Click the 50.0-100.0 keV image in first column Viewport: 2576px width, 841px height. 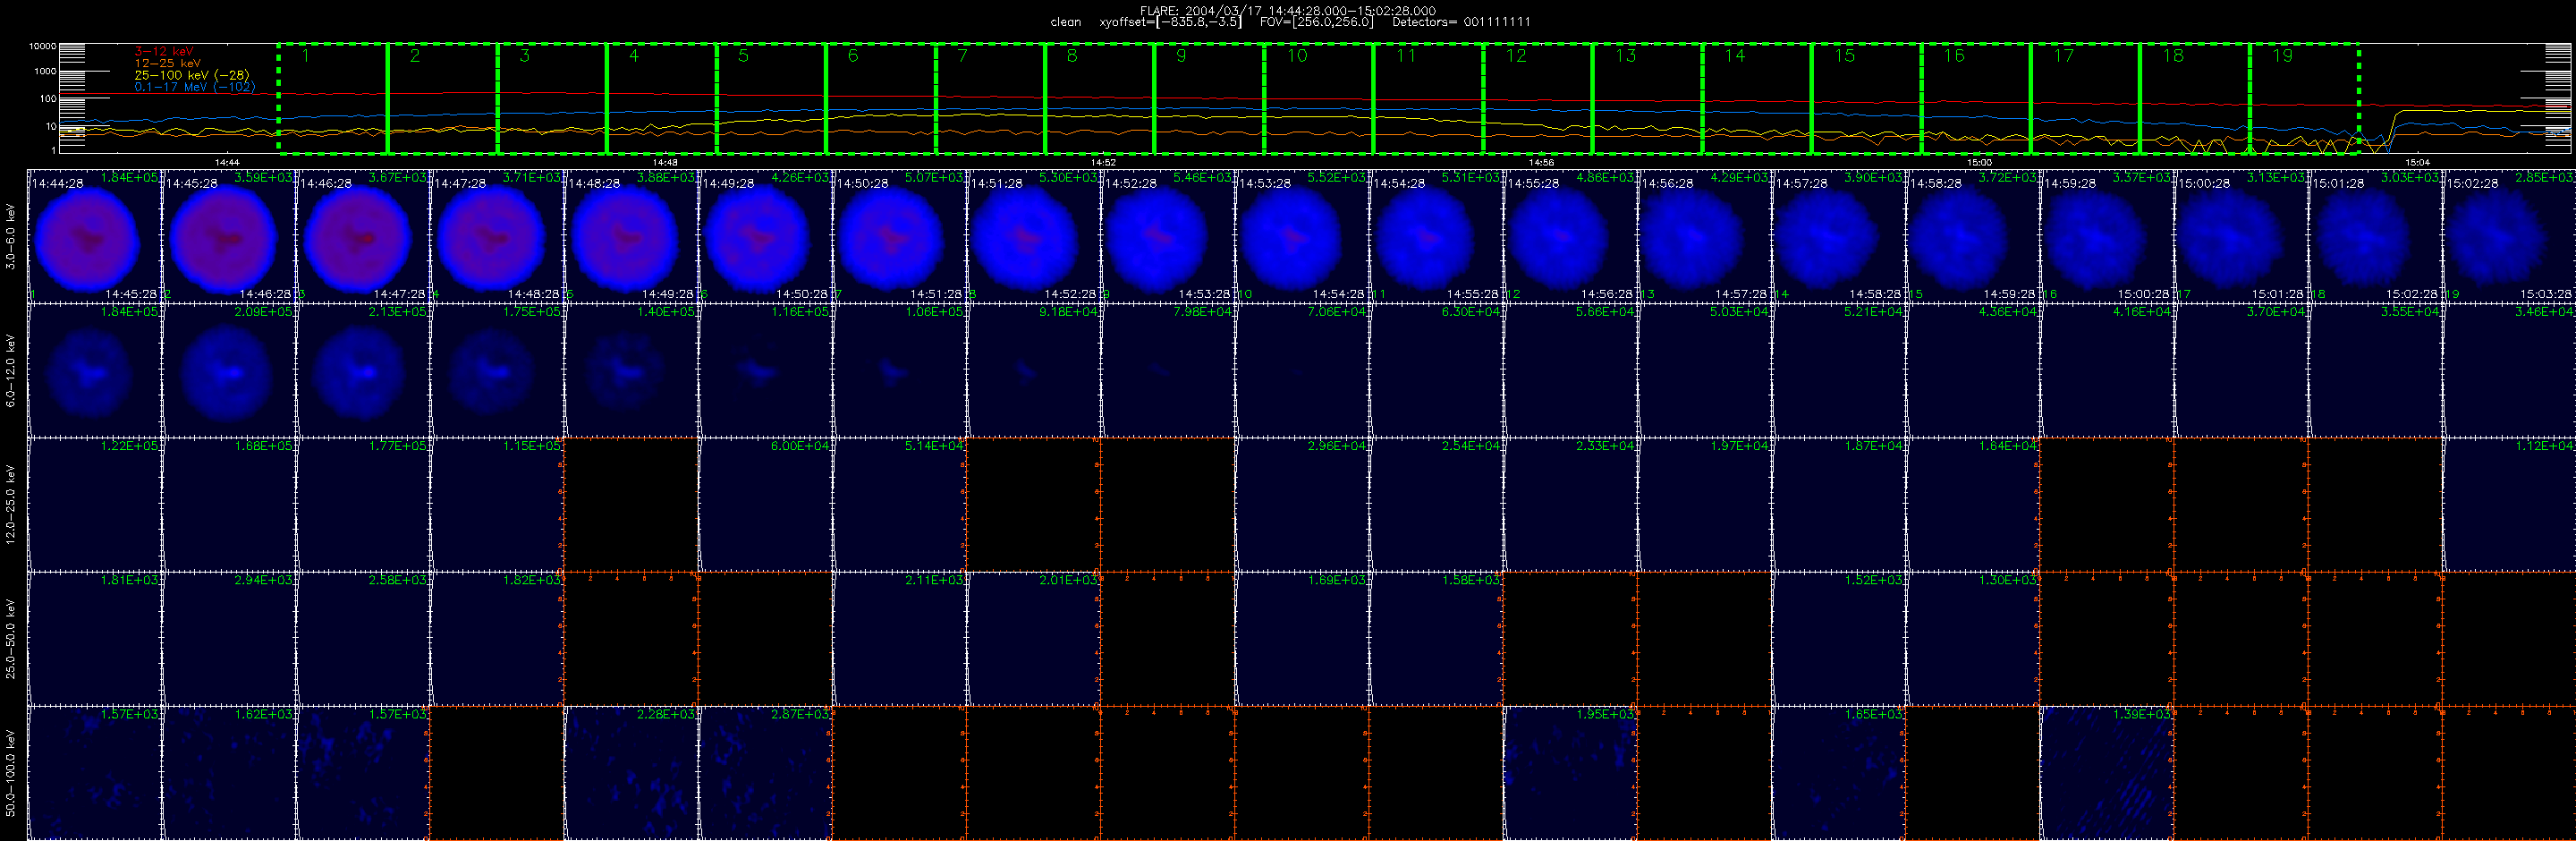95,772
